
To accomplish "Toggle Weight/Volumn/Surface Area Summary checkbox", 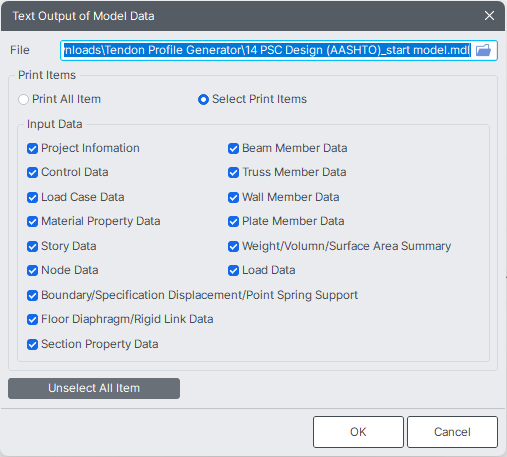I will [x=233, y=246].
